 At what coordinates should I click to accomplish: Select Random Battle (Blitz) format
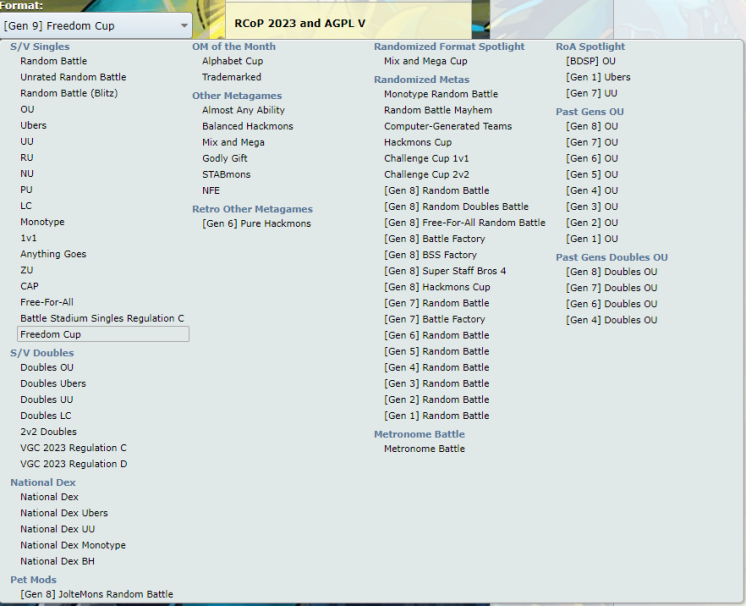point(69,93)
